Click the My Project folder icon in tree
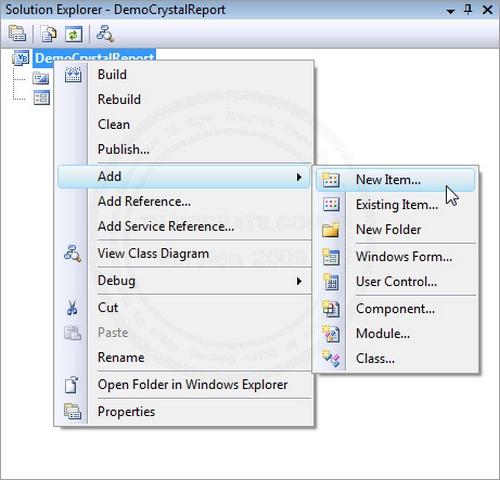 pos(41,78)
